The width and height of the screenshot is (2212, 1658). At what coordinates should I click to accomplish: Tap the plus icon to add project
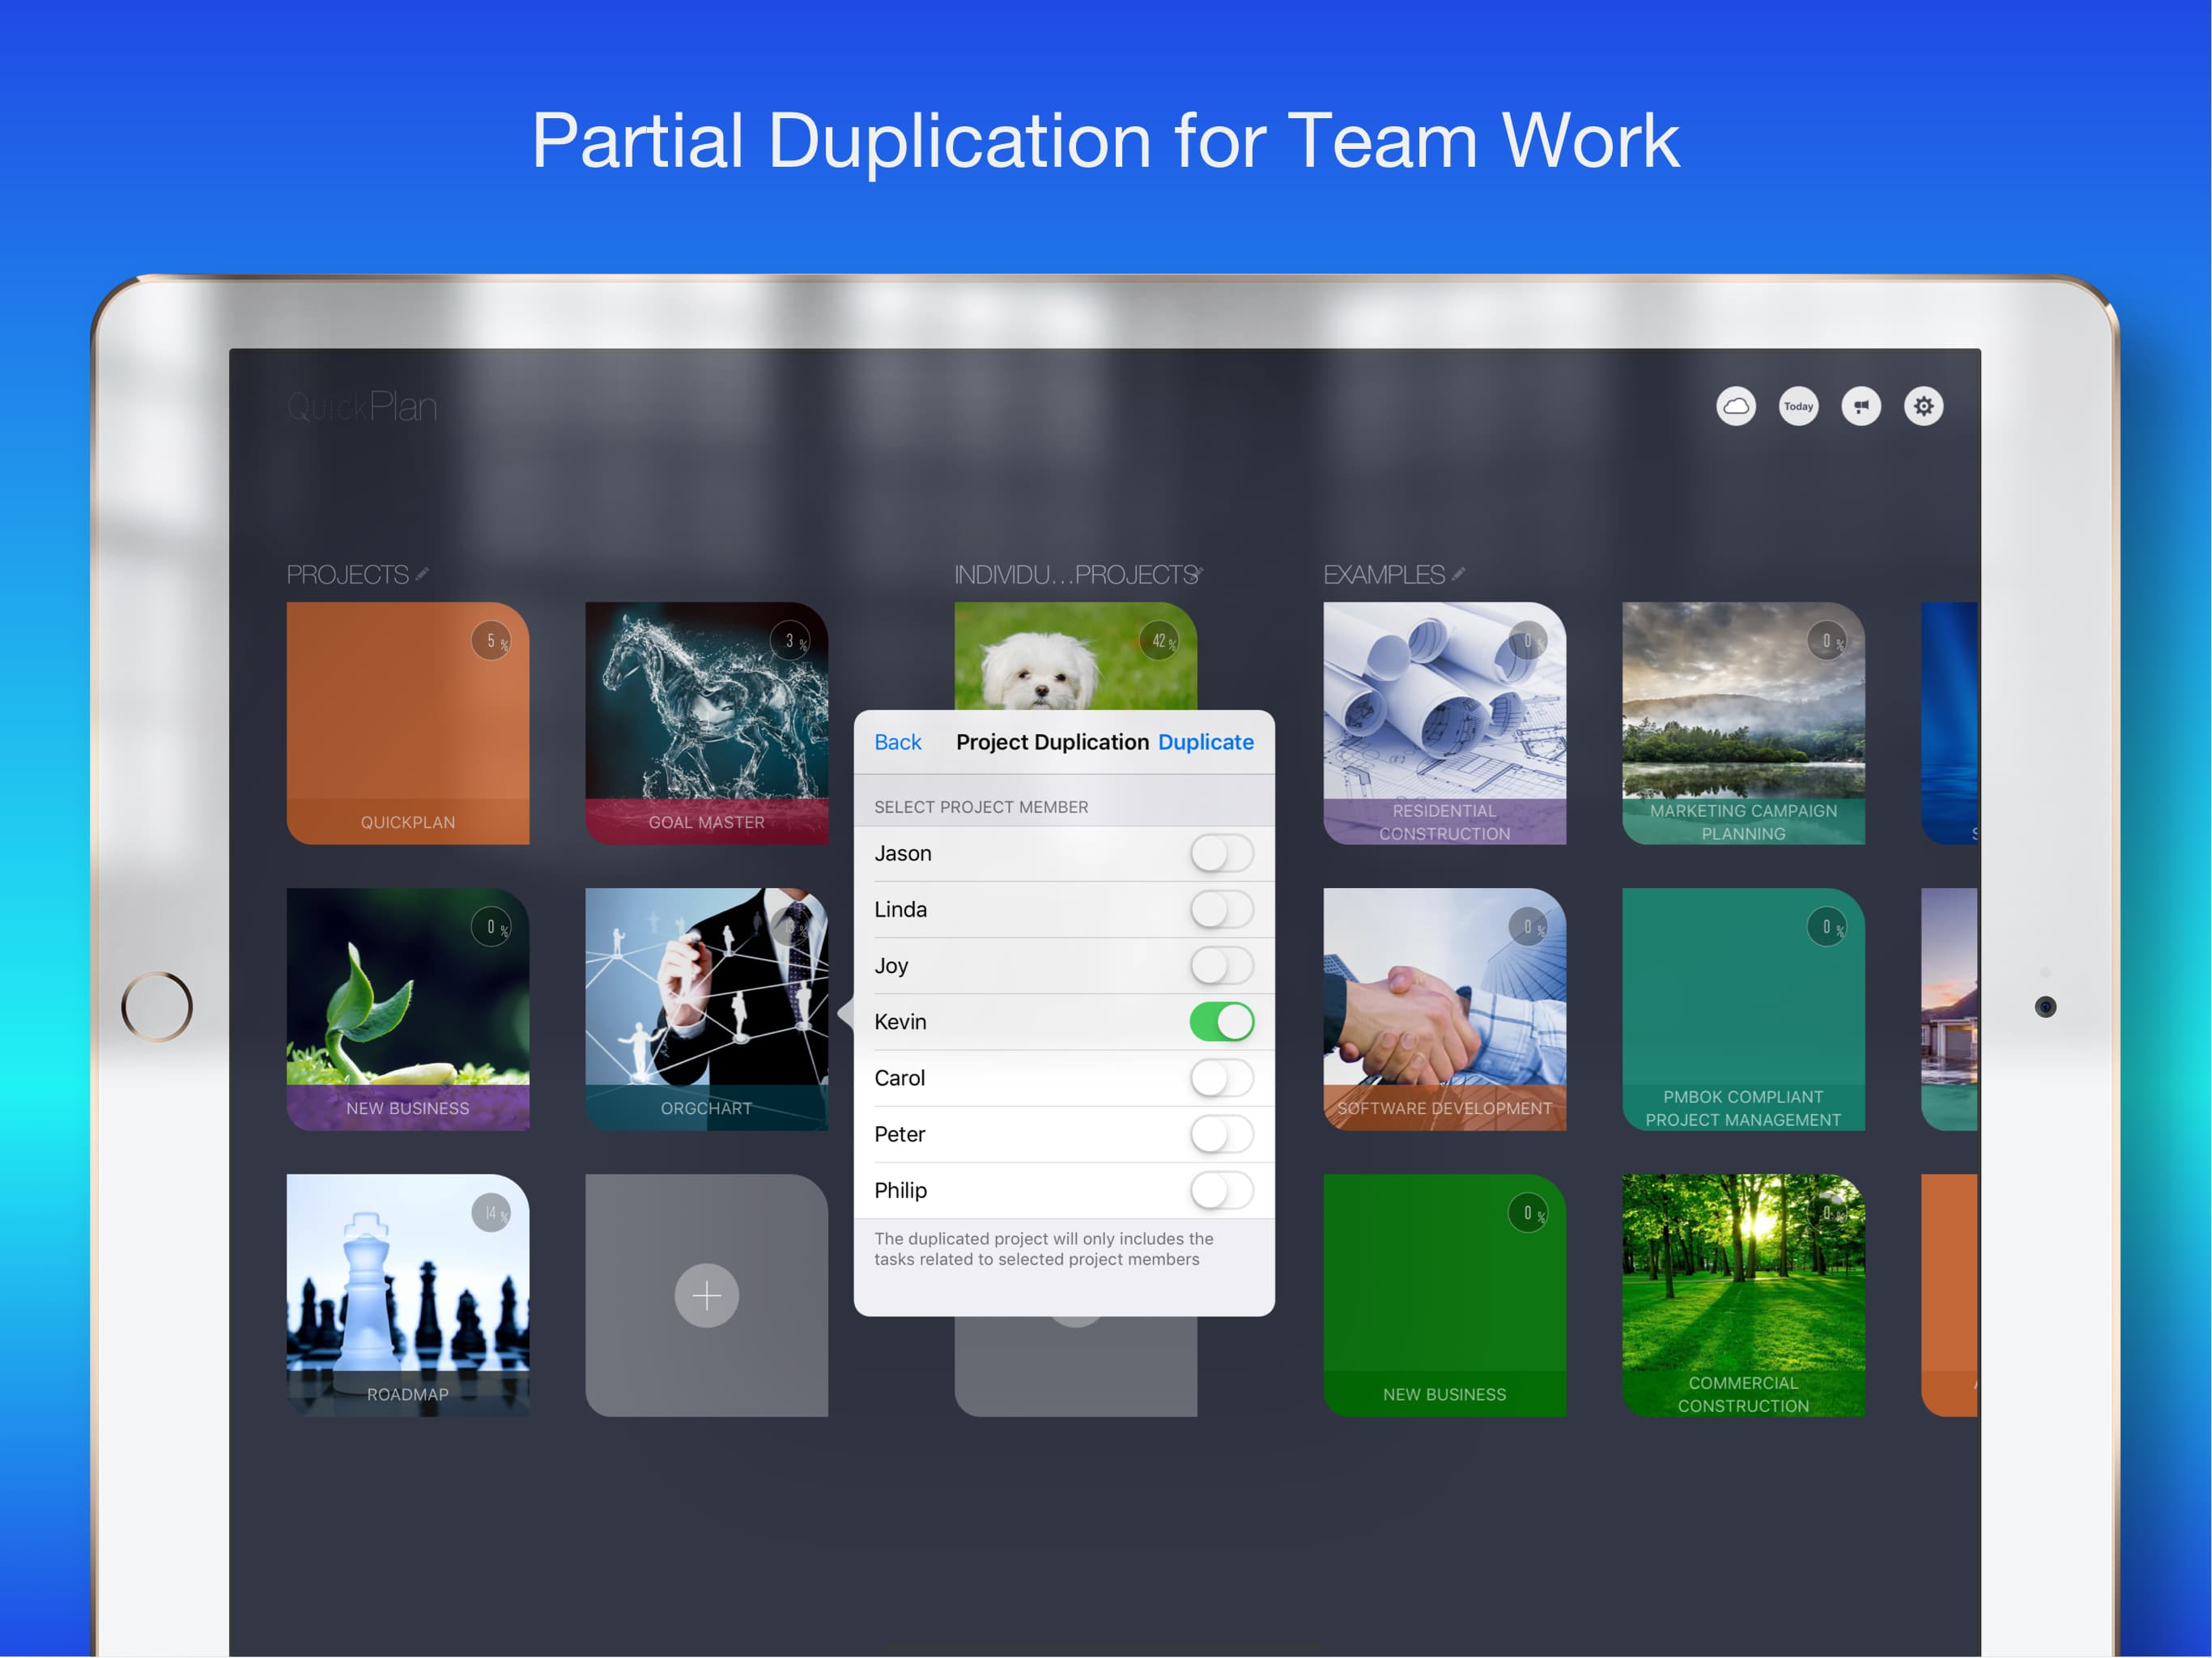(706, 1296)
